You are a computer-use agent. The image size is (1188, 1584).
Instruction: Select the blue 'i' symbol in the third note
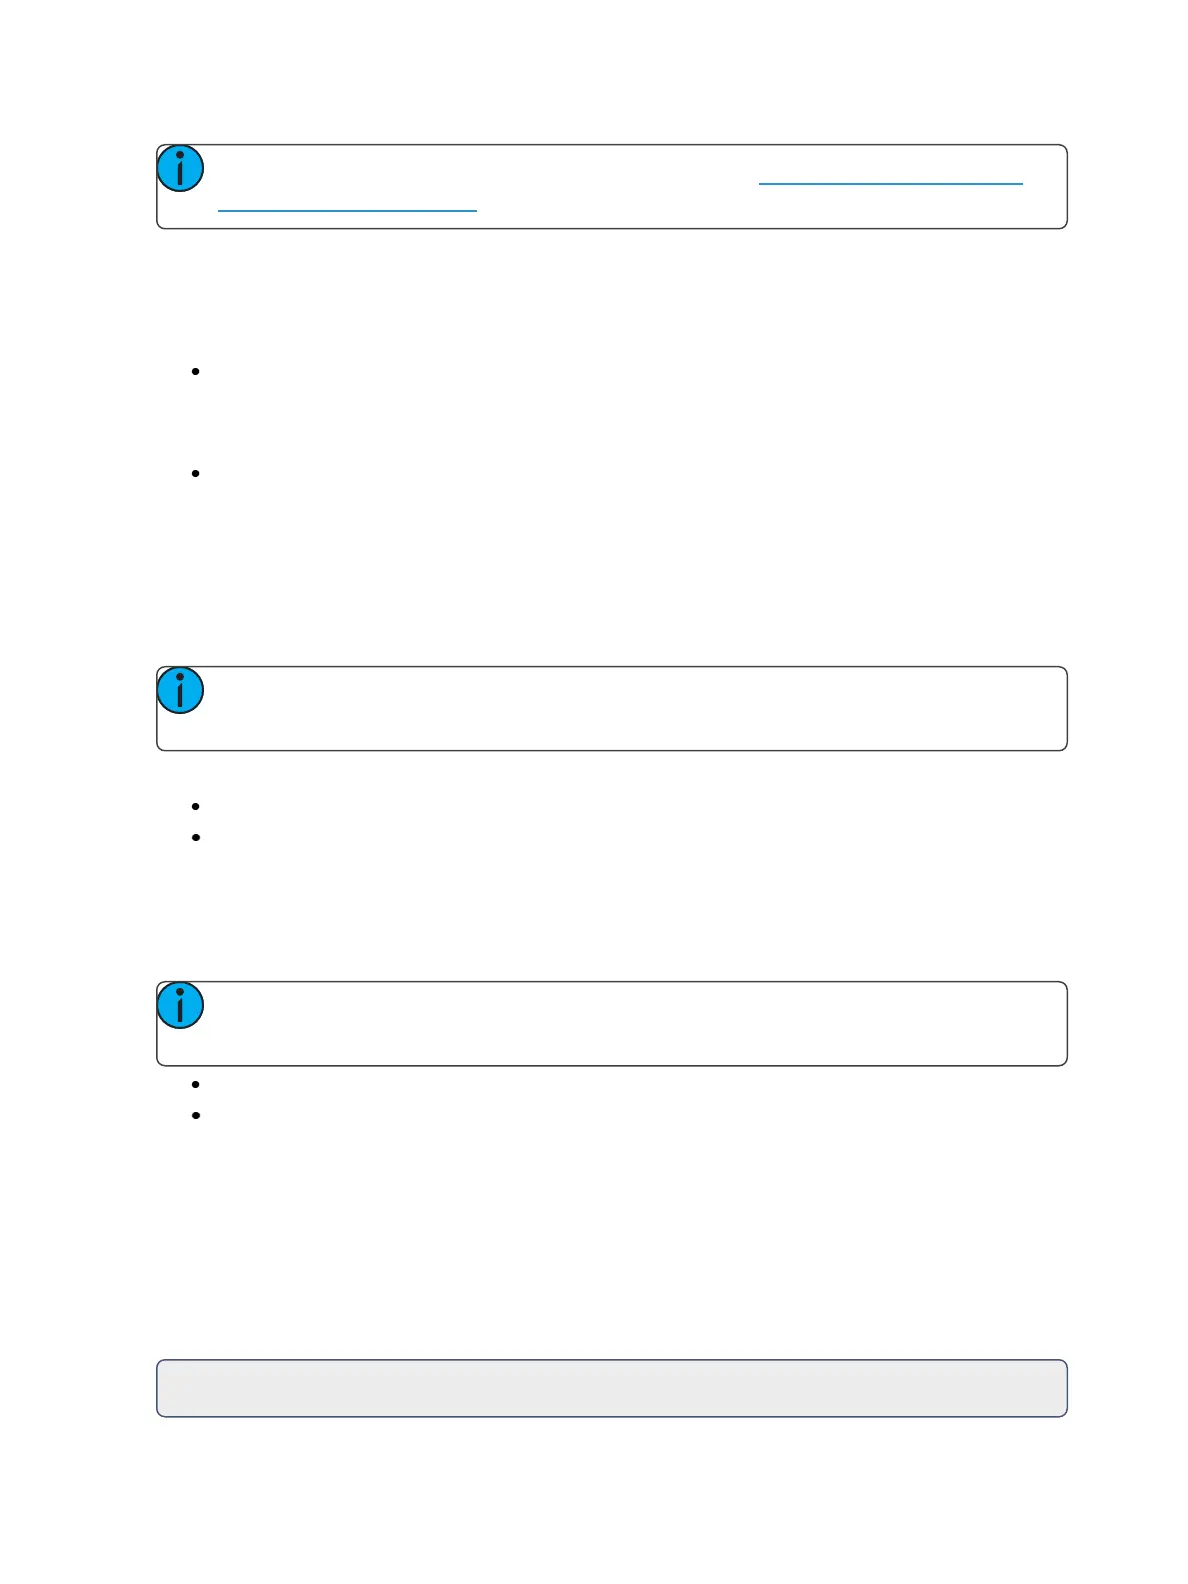pos(181,1005)
